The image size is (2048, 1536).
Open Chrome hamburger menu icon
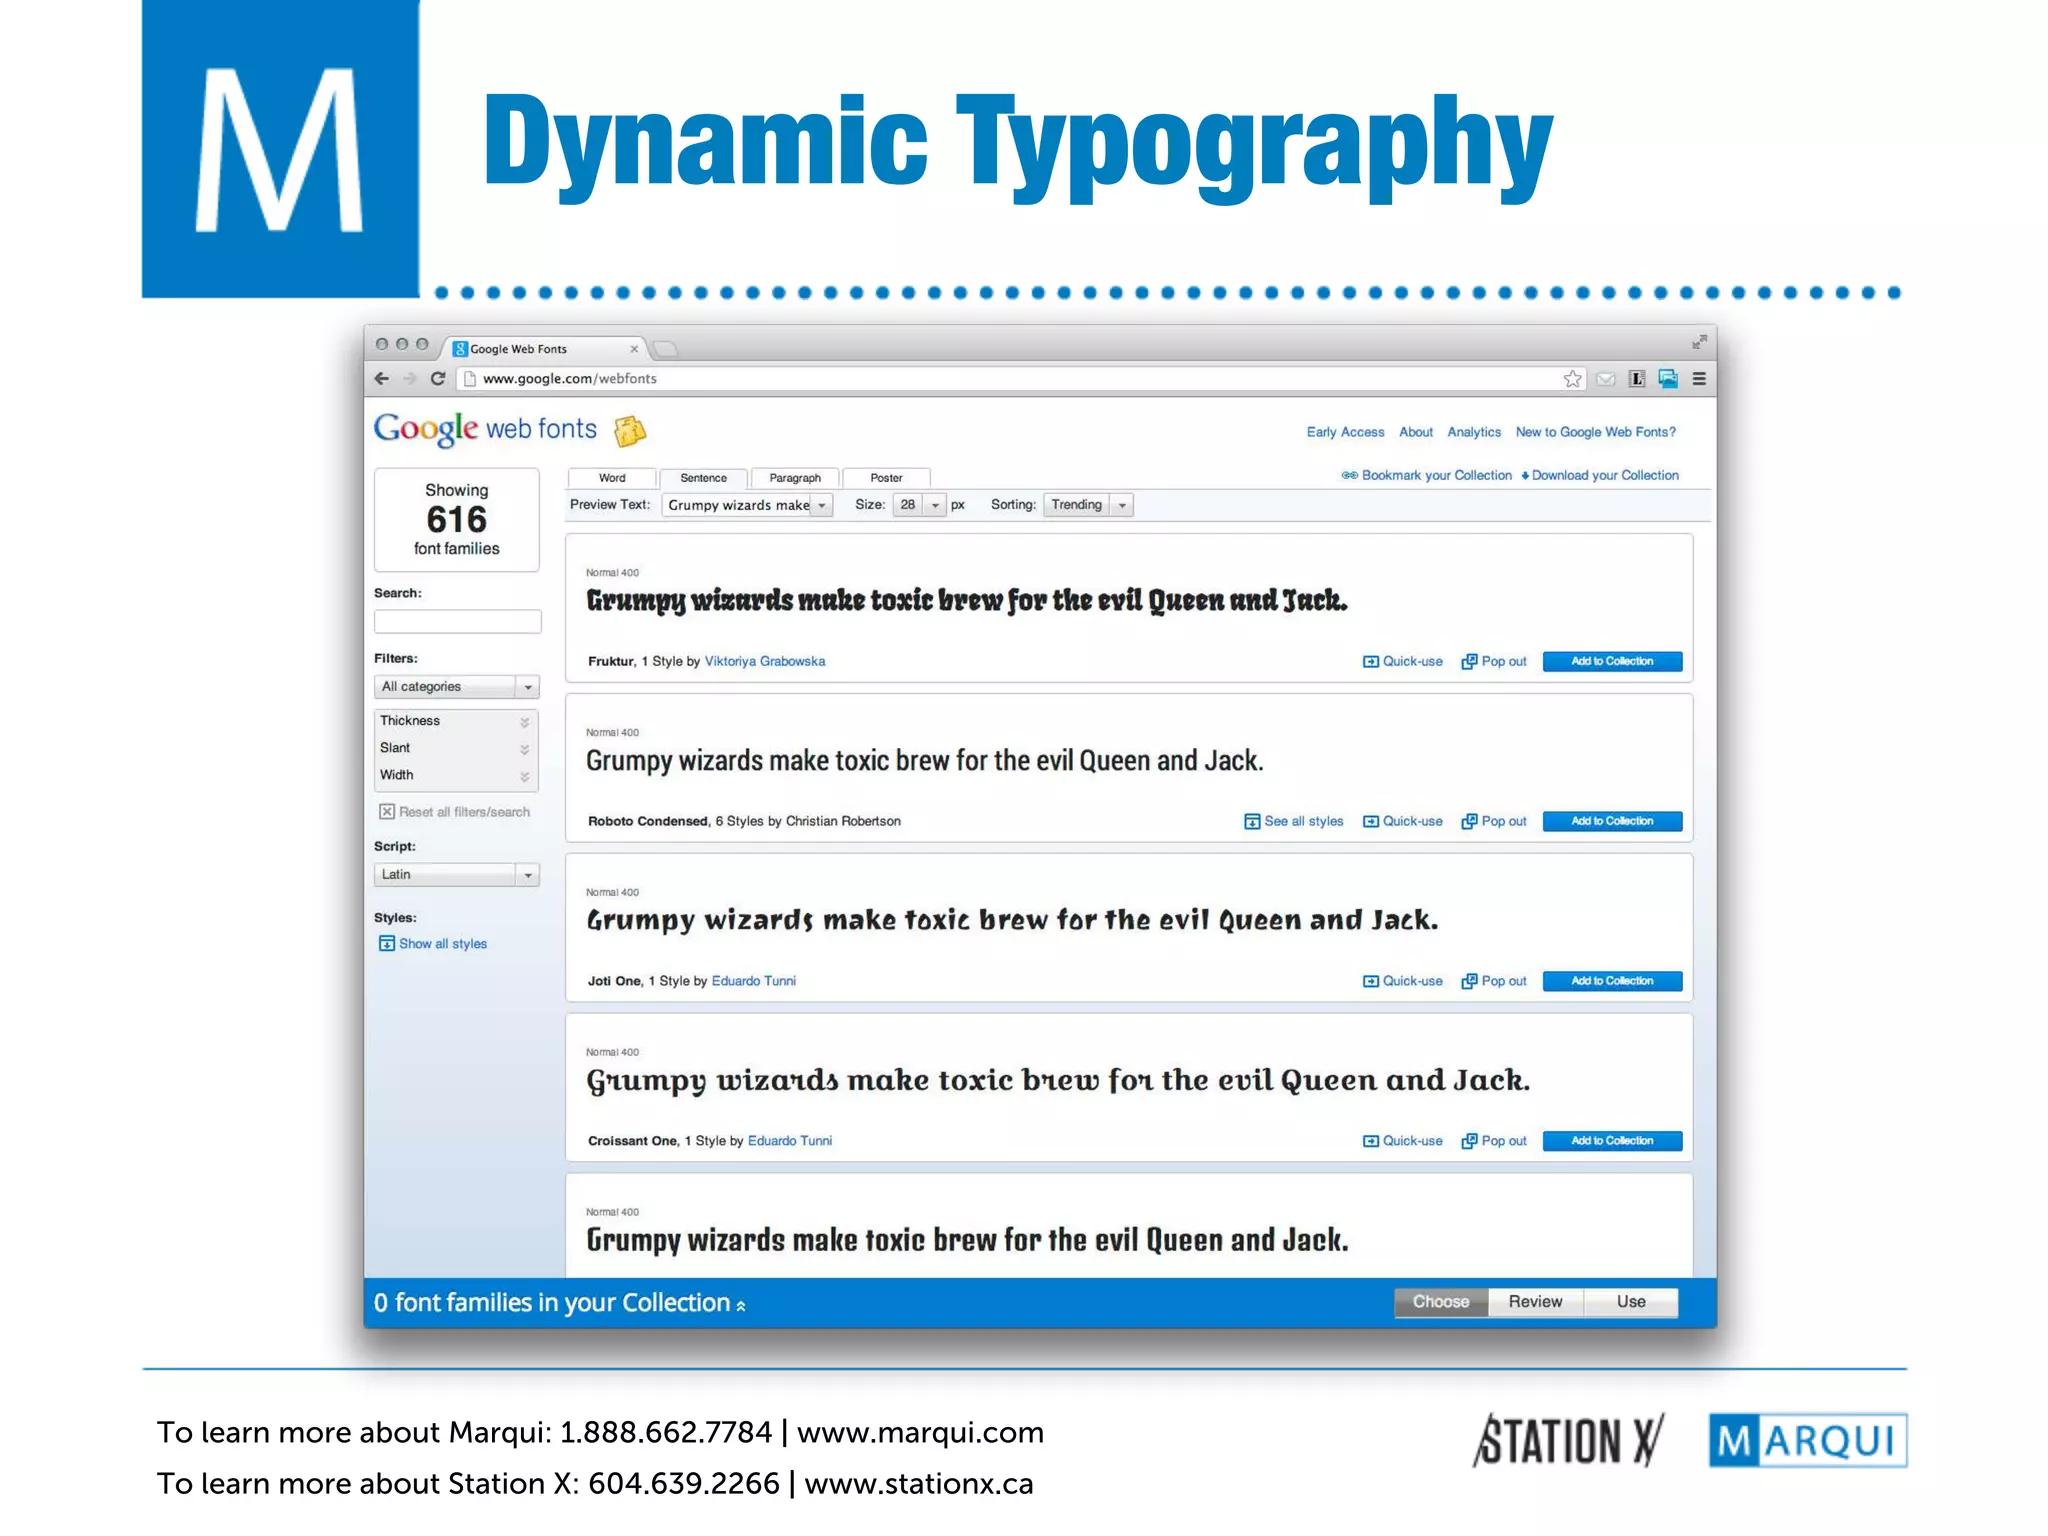click(1699, 379)
